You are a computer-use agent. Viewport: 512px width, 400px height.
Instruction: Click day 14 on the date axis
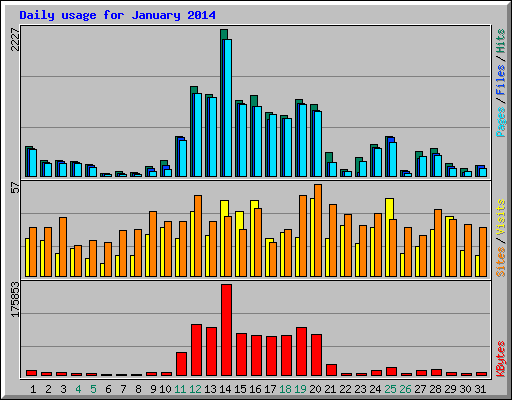(225, 389)
